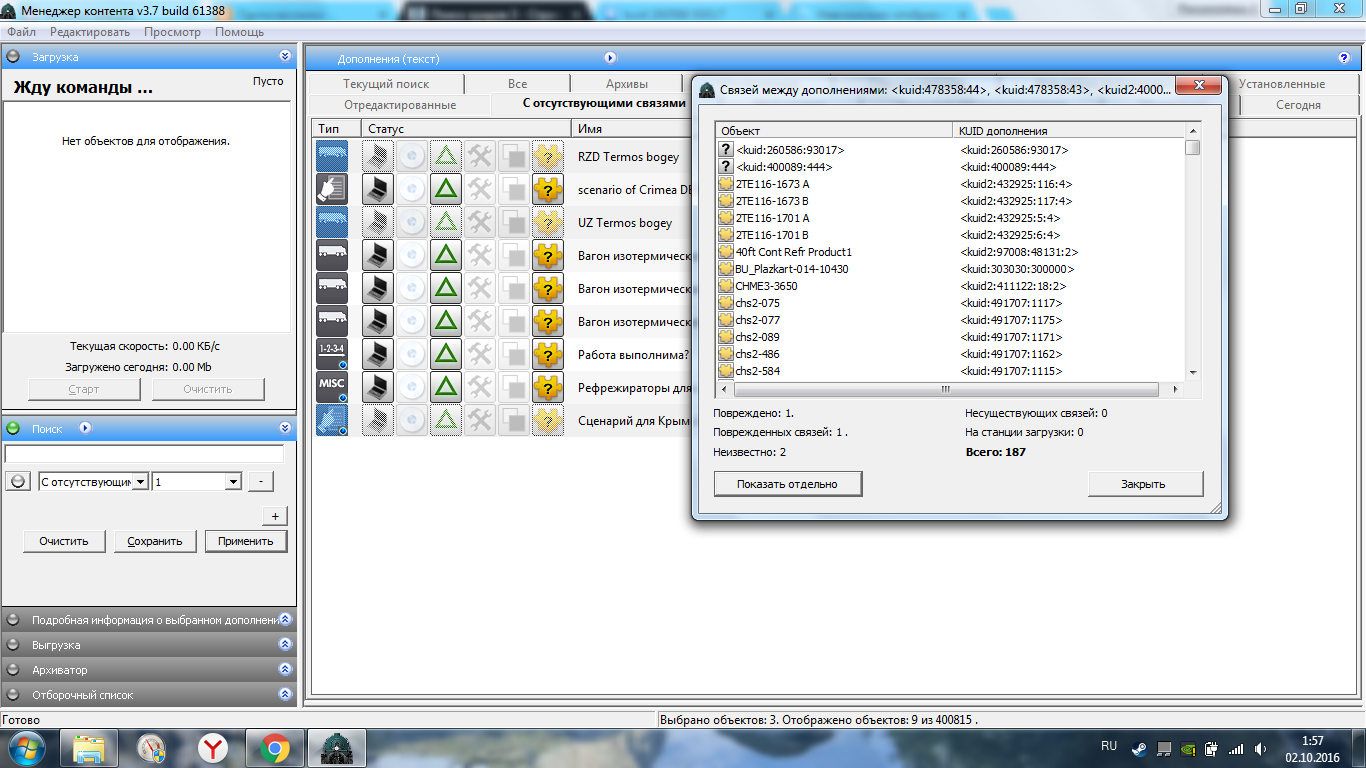Launch Google Chrome from the taskbar
This screenshot has height=768, width=1366.
(275, 748)
